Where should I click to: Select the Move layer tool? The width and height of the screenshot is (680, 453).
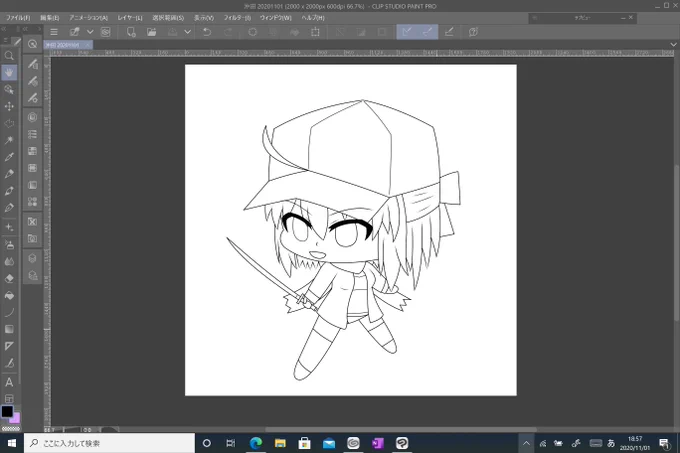[9, 106]
